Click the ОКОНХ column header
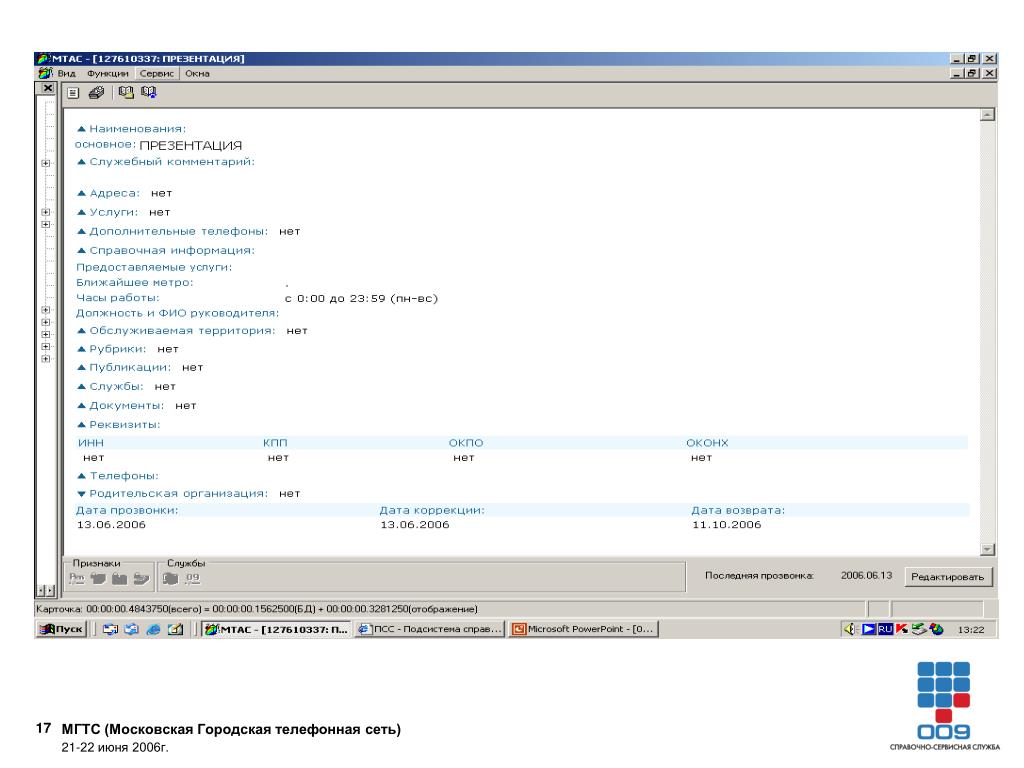The height and width of the screenshot is (768, 1024). [x=707, y=443]
